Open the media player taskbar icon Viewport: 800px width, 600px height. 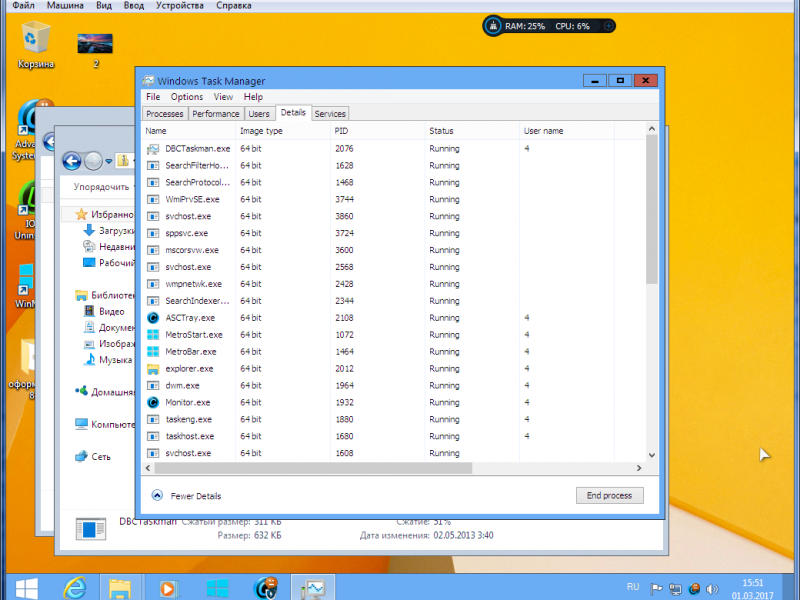(x=167, y=589)
